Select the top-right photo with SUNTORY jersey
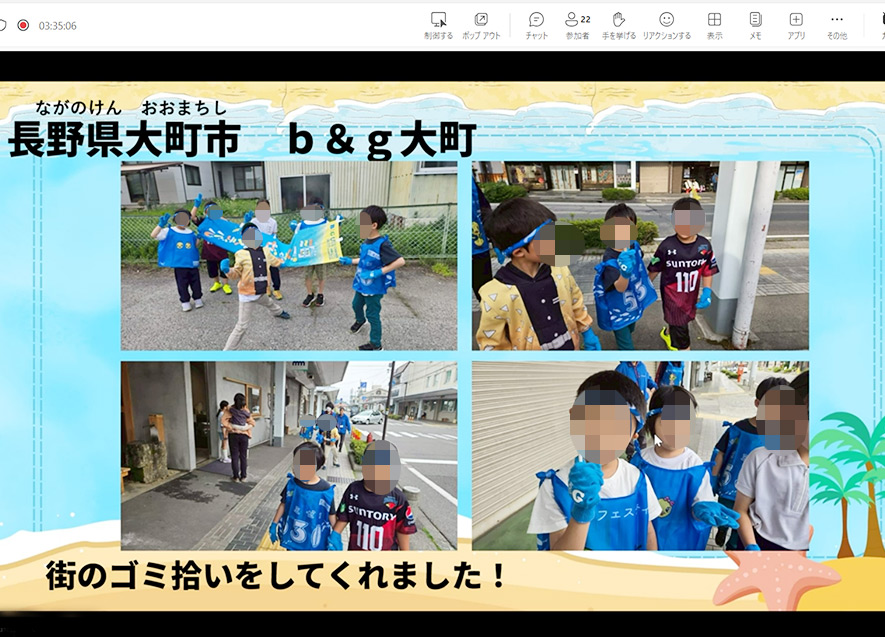The height and width of the screenshot is (637, 885). pos(640,255)
